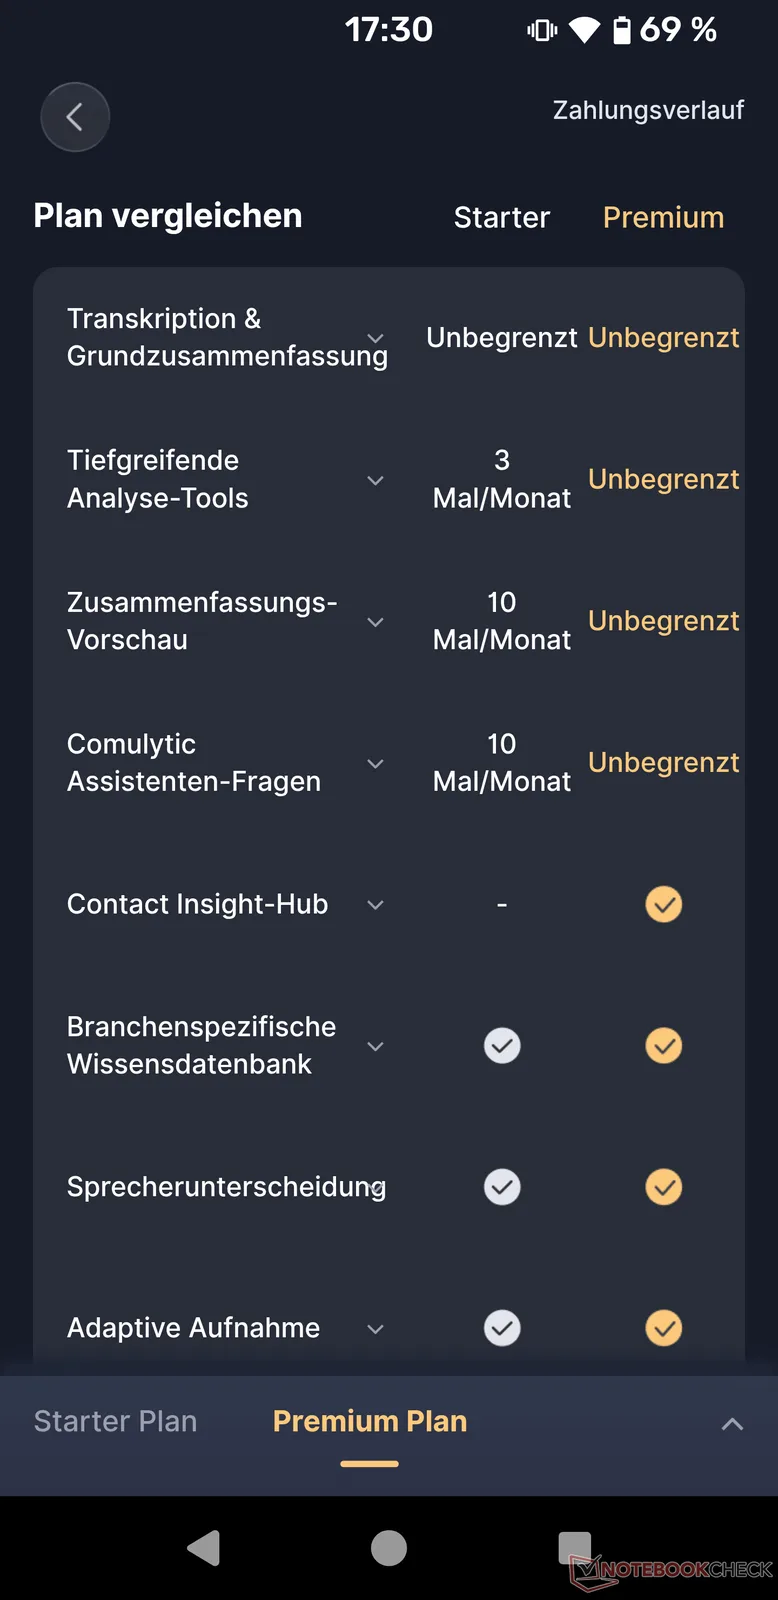This screenshot has width=778, height=1600.
Task: Tap the Starter column header
Action: (x=502, y=217)
